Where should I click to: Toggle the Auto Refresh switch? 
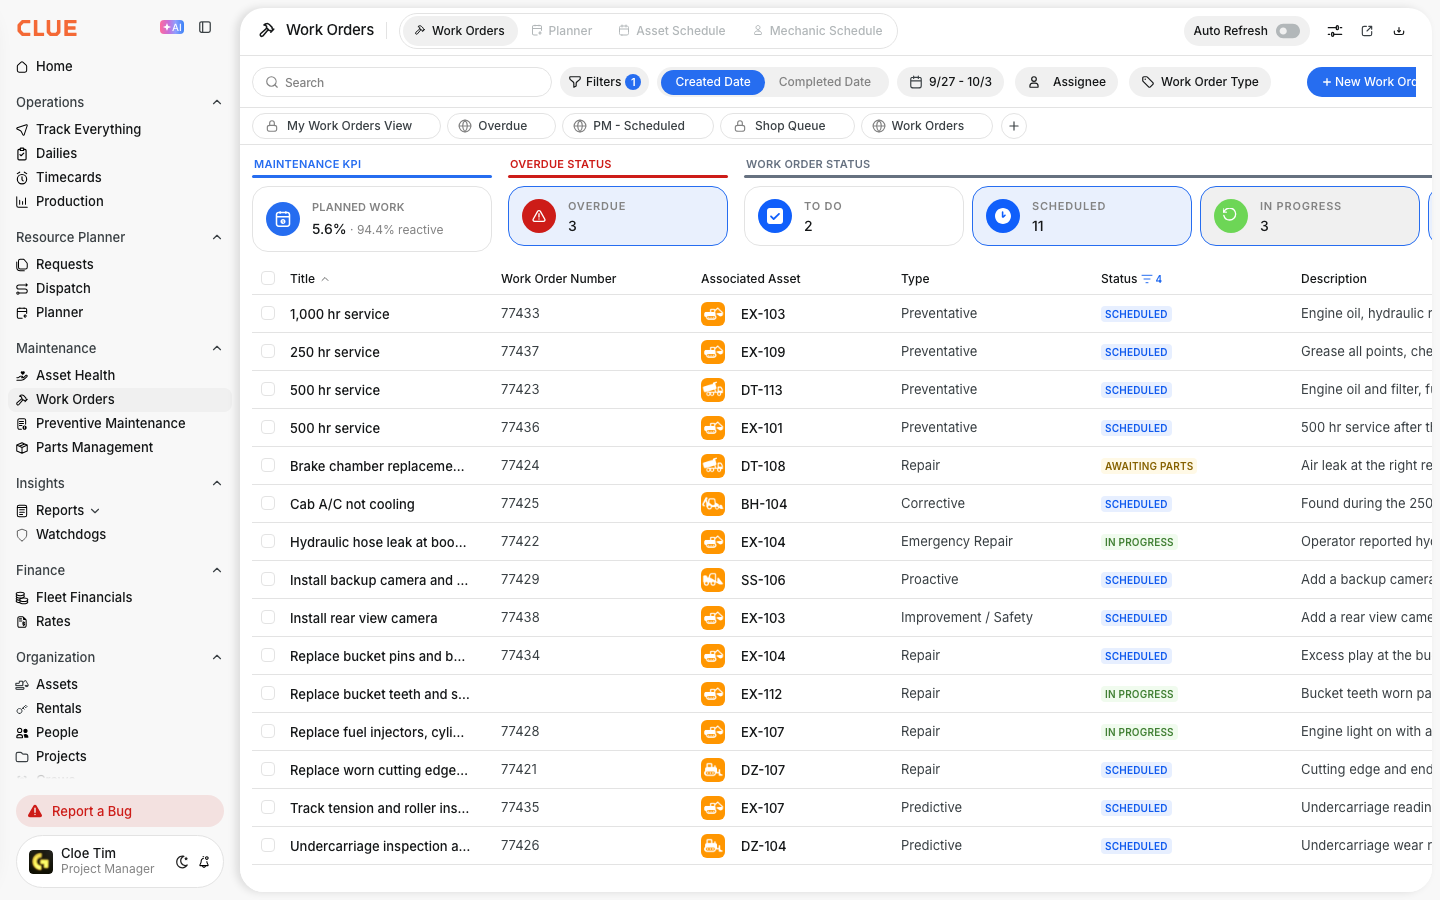1288,31
